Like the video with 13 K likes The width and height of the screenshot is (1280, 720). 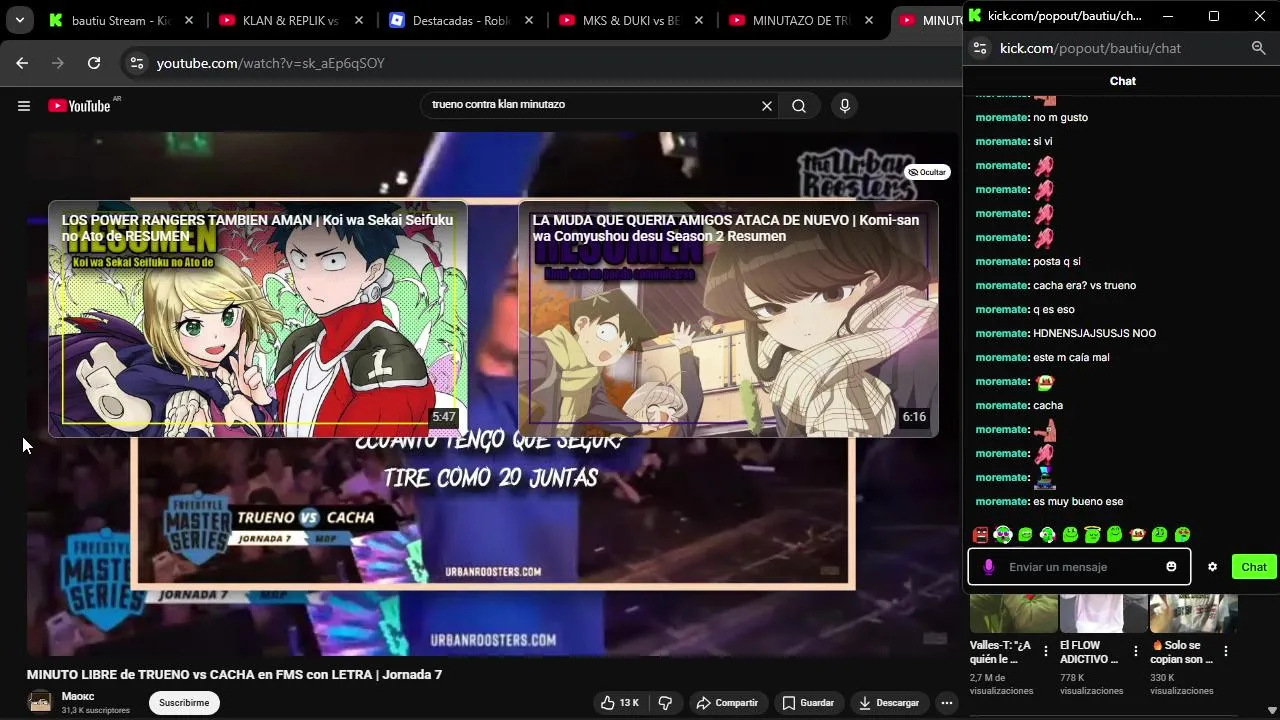tap(619, 703)
